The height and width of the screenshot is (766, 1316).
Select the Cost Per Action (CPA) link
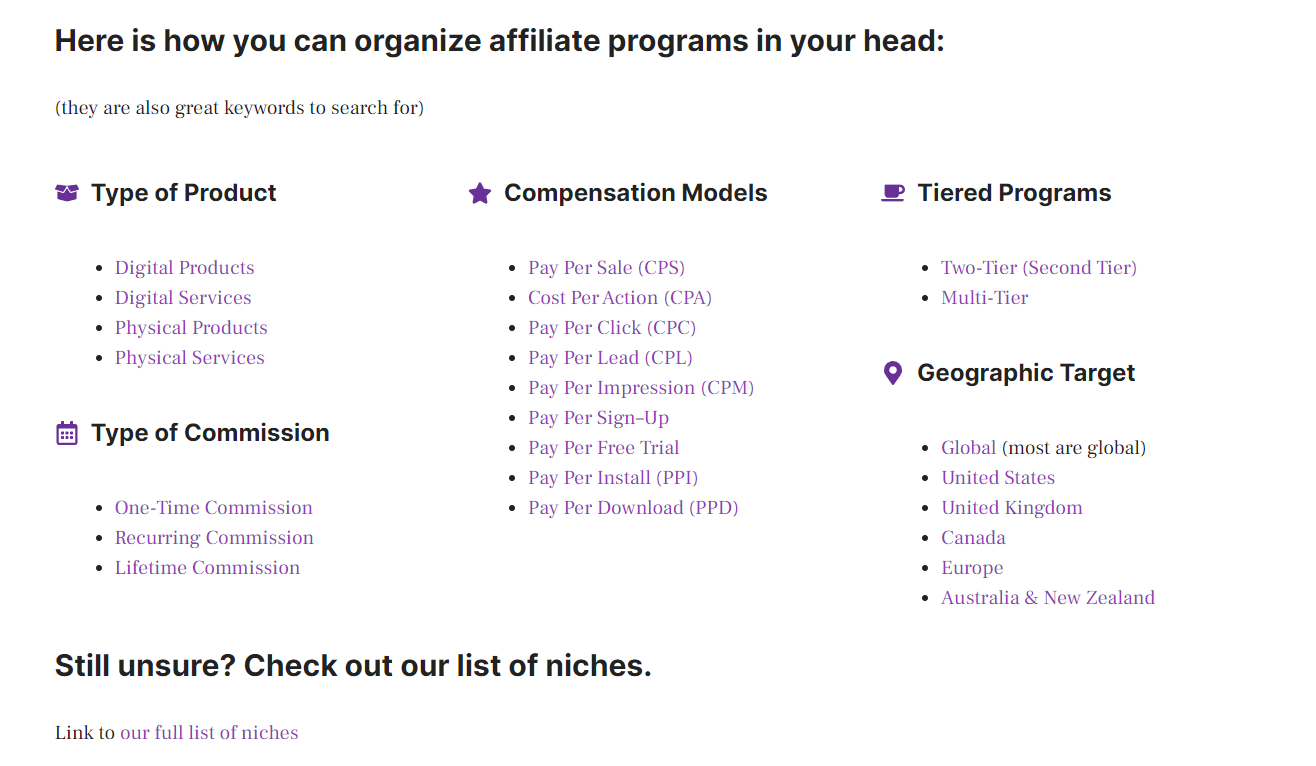point(620,298)
